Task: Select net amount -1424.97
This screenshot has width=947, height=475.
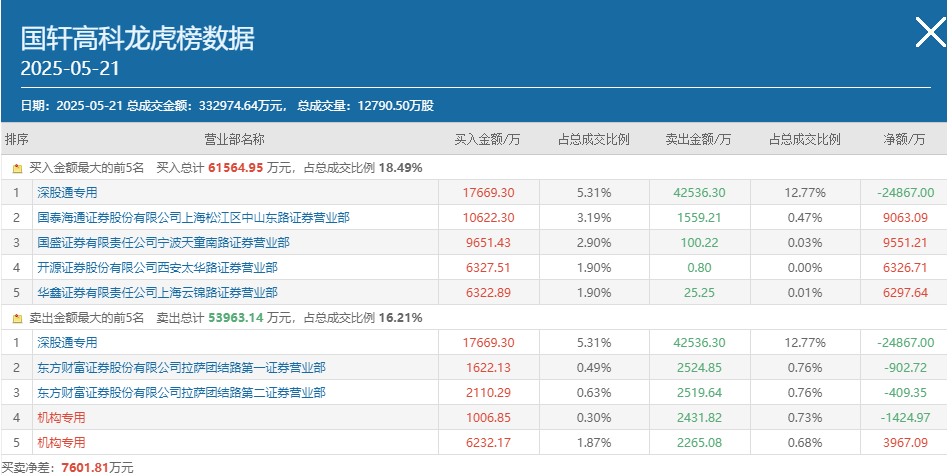Action: 905,418
